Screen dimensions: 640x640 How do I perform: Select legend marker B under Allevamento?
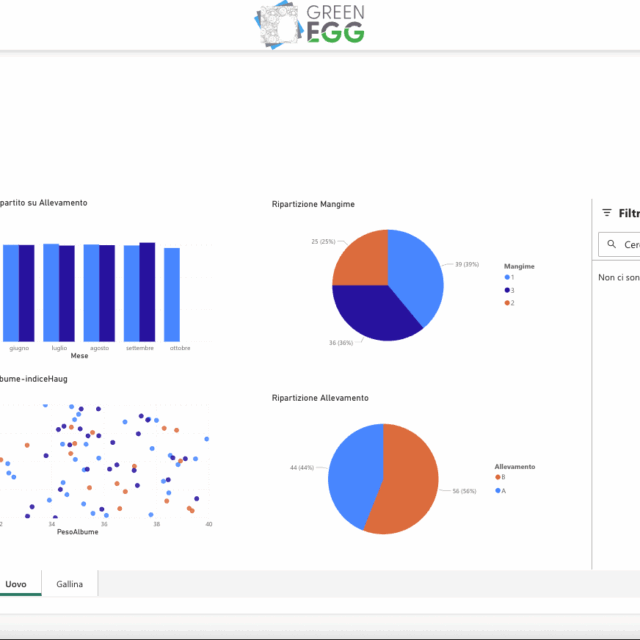[498, 478]
